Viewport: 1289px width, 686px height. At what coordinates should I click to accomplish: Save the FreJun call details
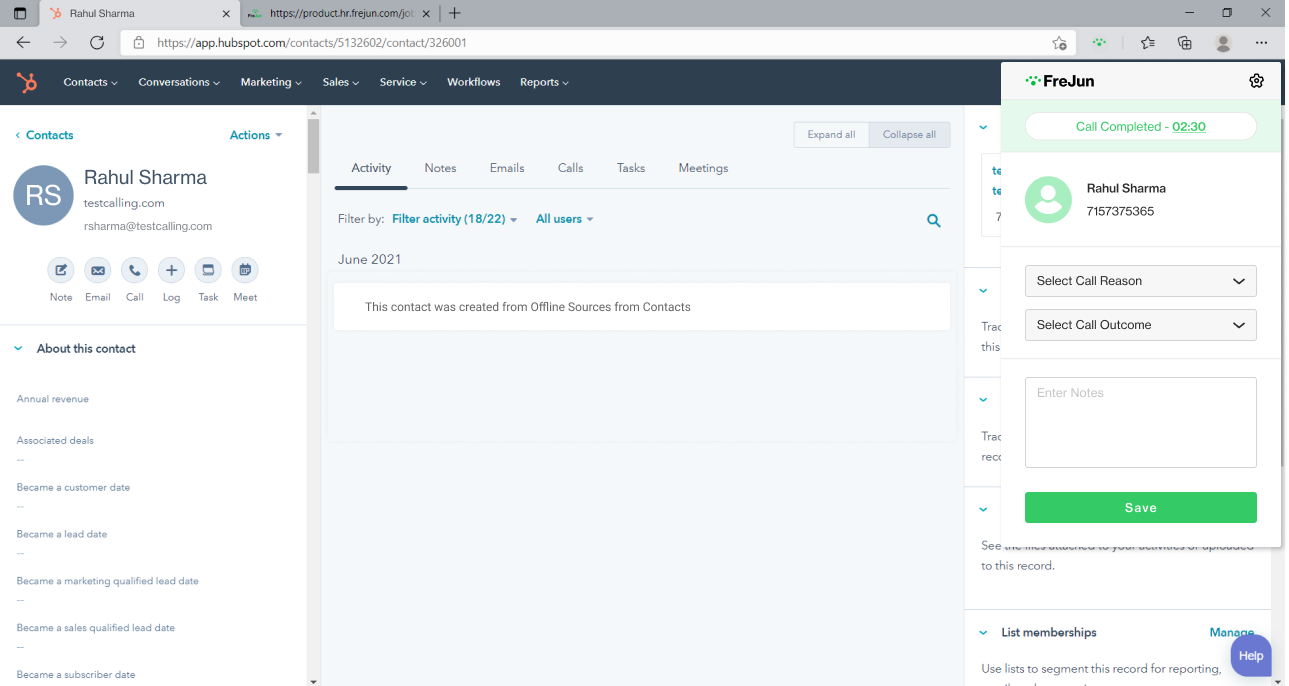[1140, 507]
